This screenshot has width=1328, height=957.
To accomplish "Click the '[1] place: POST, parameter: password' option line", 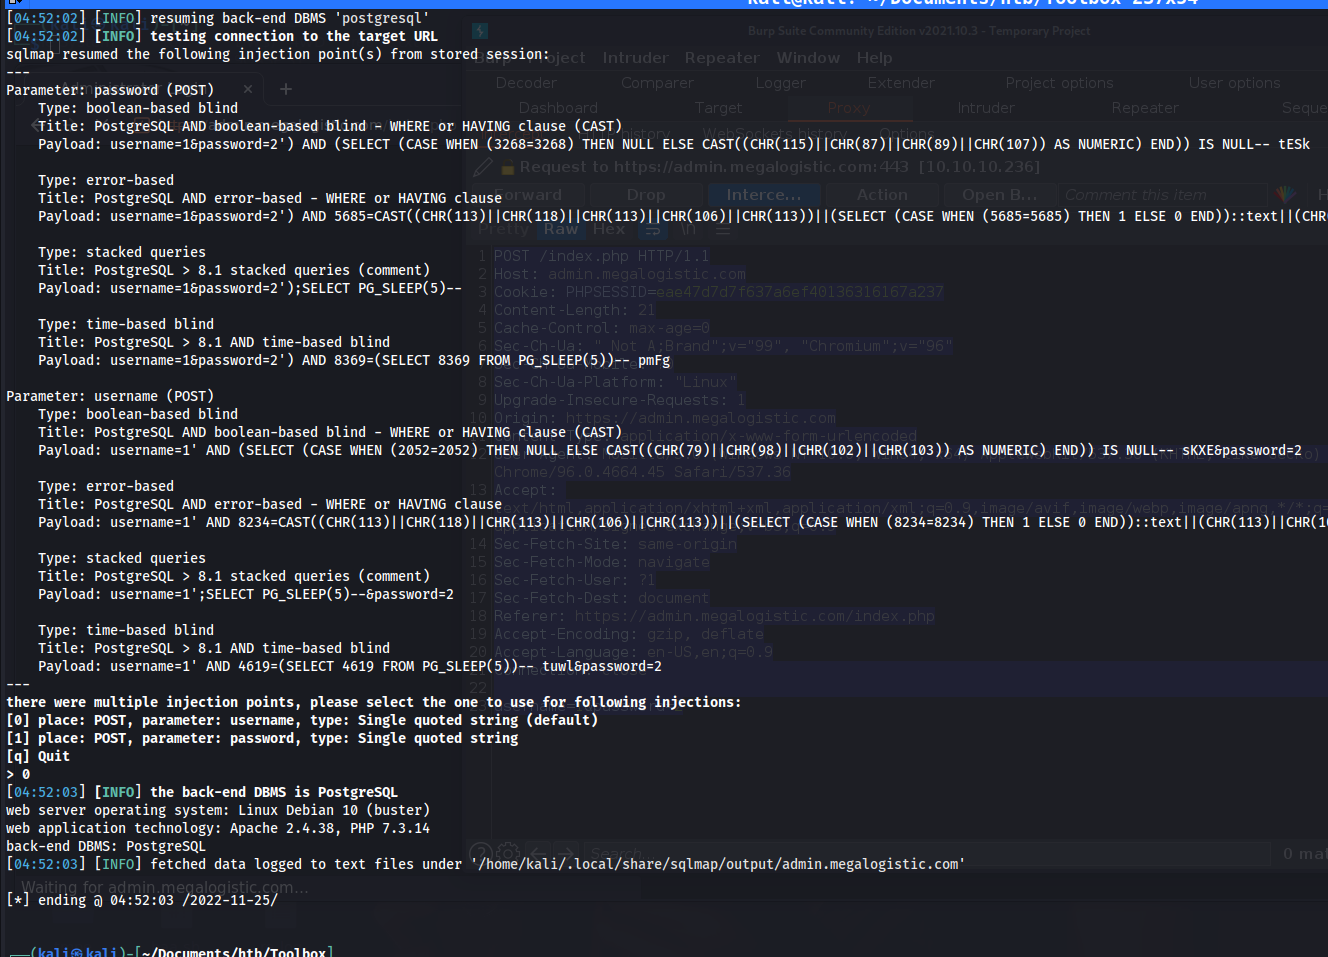I will coord(262,738).
